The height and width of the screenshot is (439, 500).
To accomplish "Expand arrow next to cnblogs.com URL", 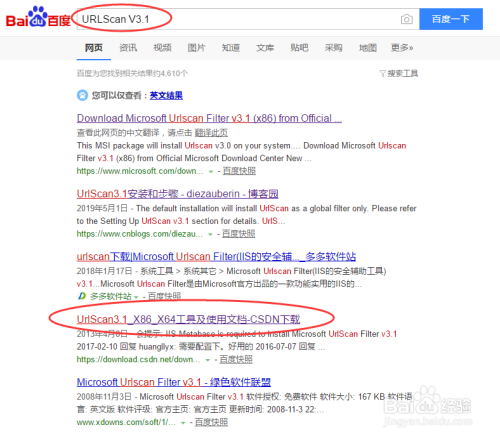I will click(x=210, y=234).
